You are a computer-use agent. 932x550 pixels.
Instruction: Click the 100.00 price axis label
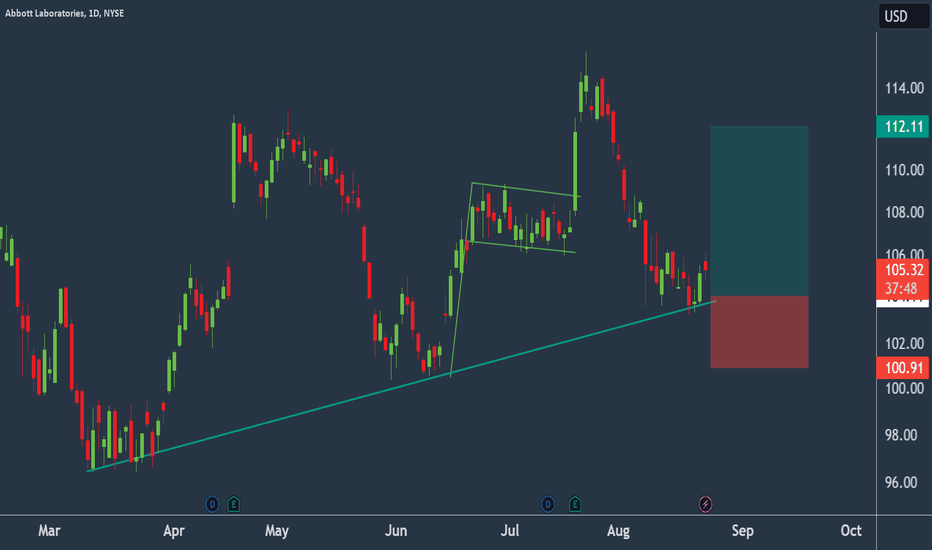[x=904, y=388]
